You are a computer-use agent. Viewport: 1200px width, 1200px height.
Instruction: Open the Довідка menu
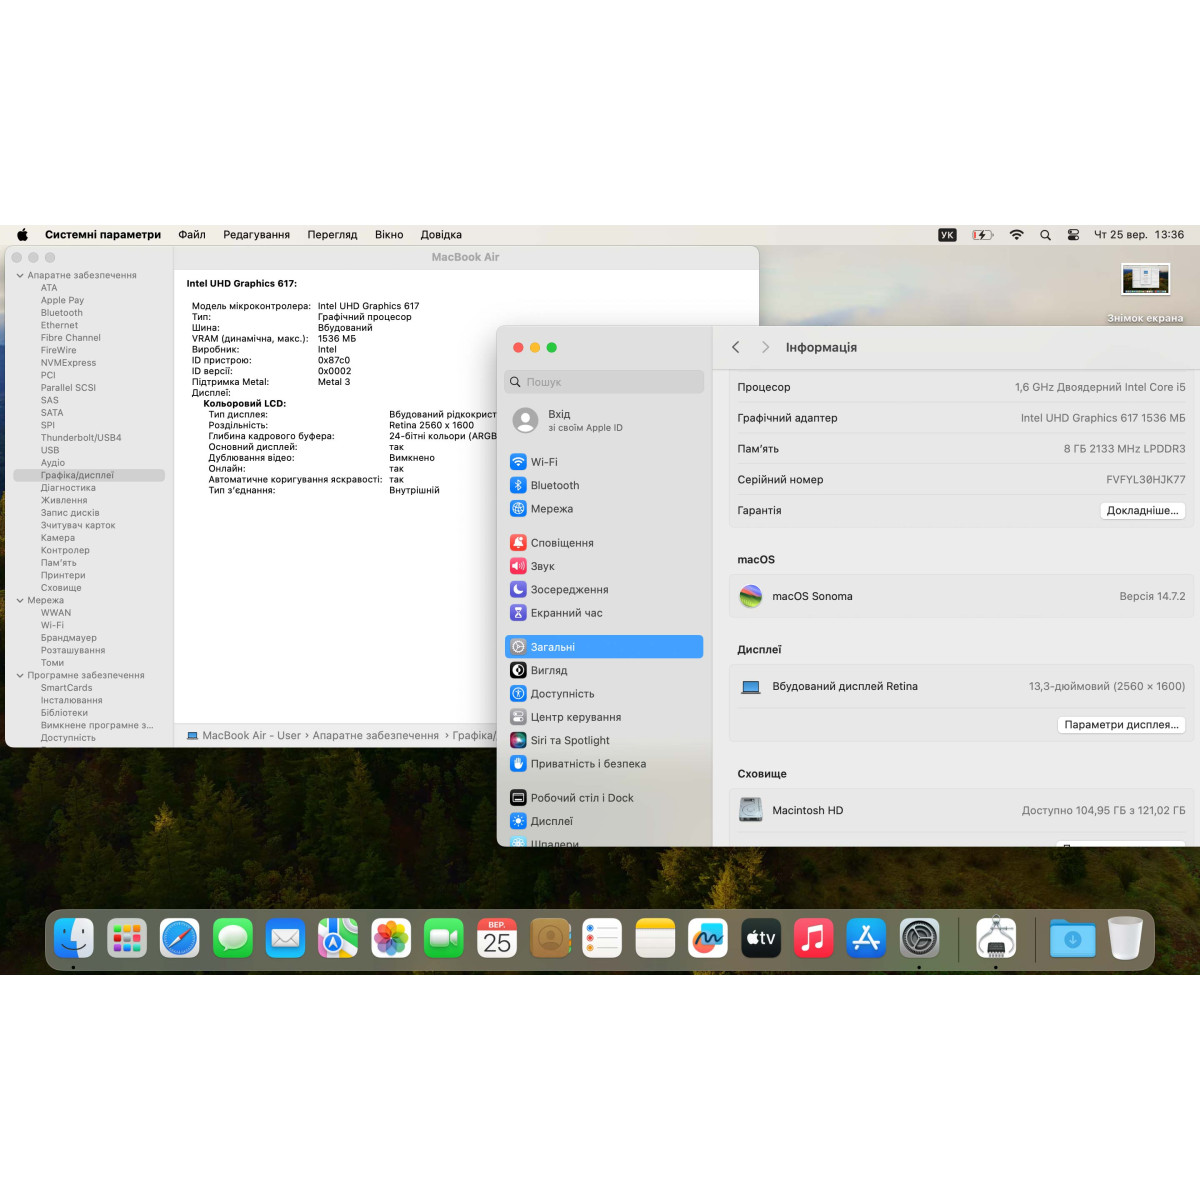tap(441, 235)
